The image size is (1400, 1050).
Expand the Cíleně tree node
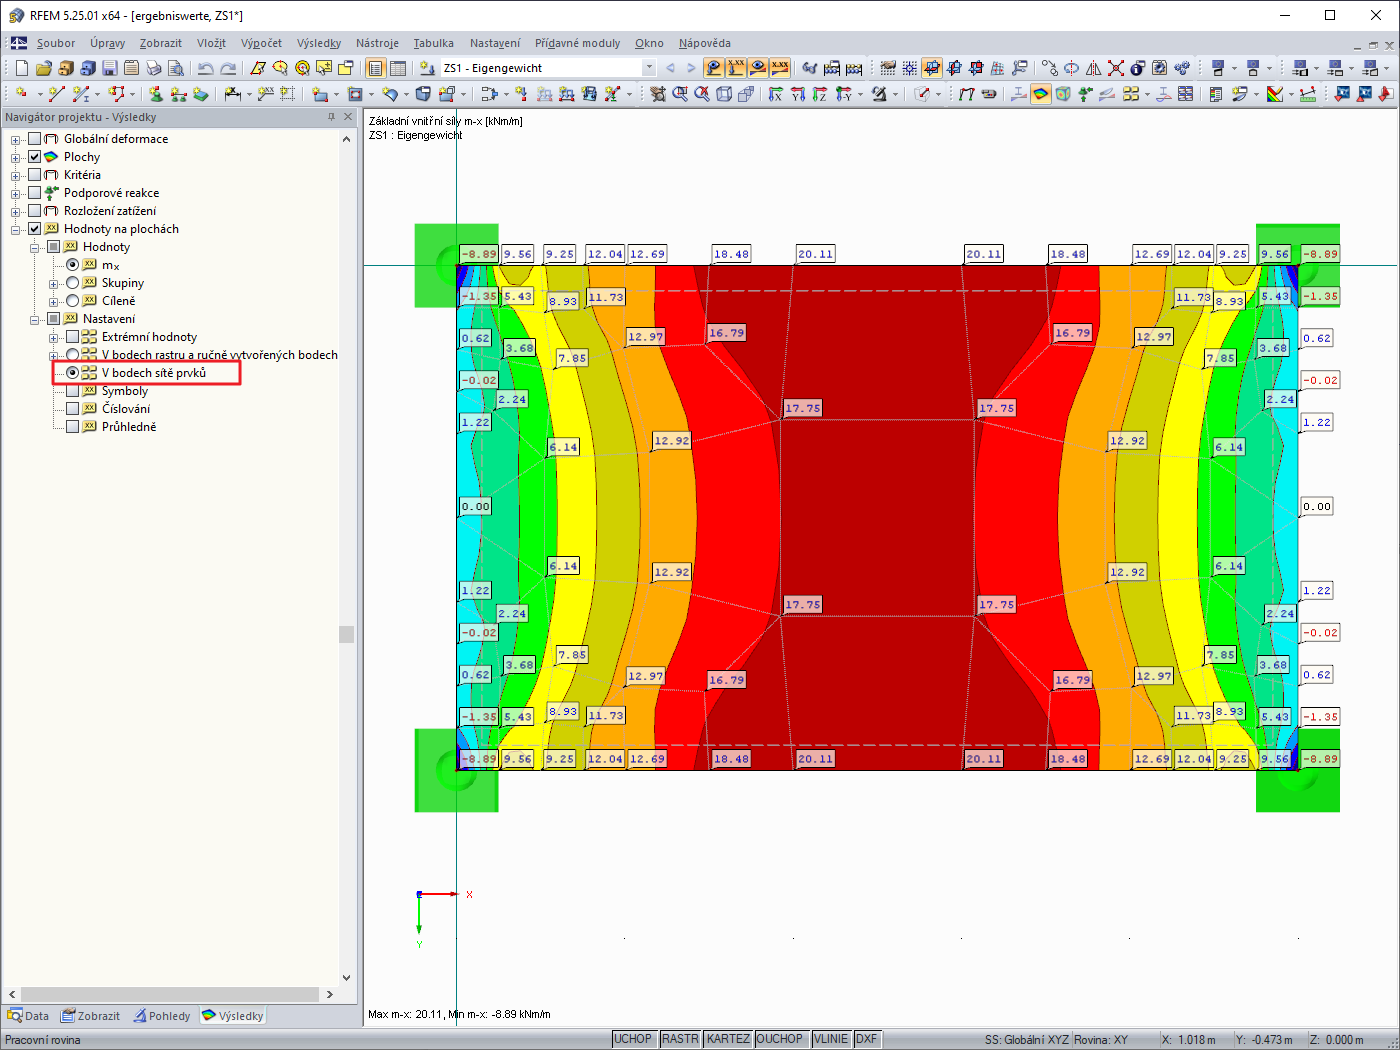pyautogui.click(x=54, y=302)
